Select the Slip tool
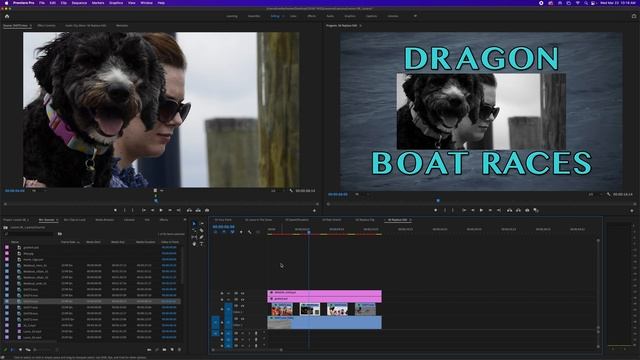The height and width of the screenshot is (360, 640). (x=194, y=237)
